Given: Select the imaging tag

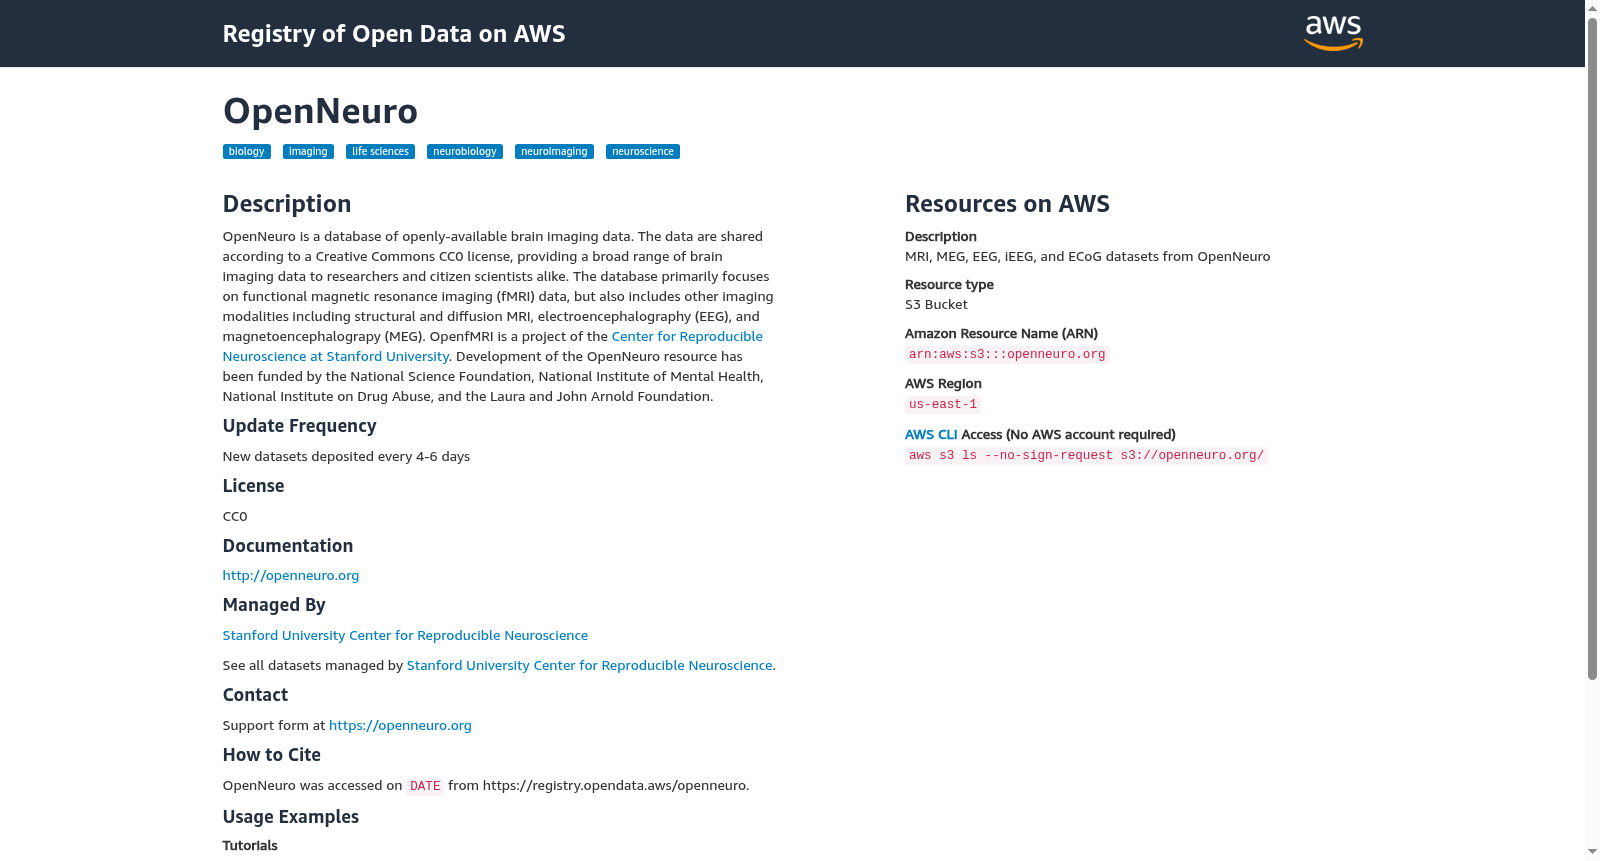Looking at the screenshot, I should pos(308,152).
